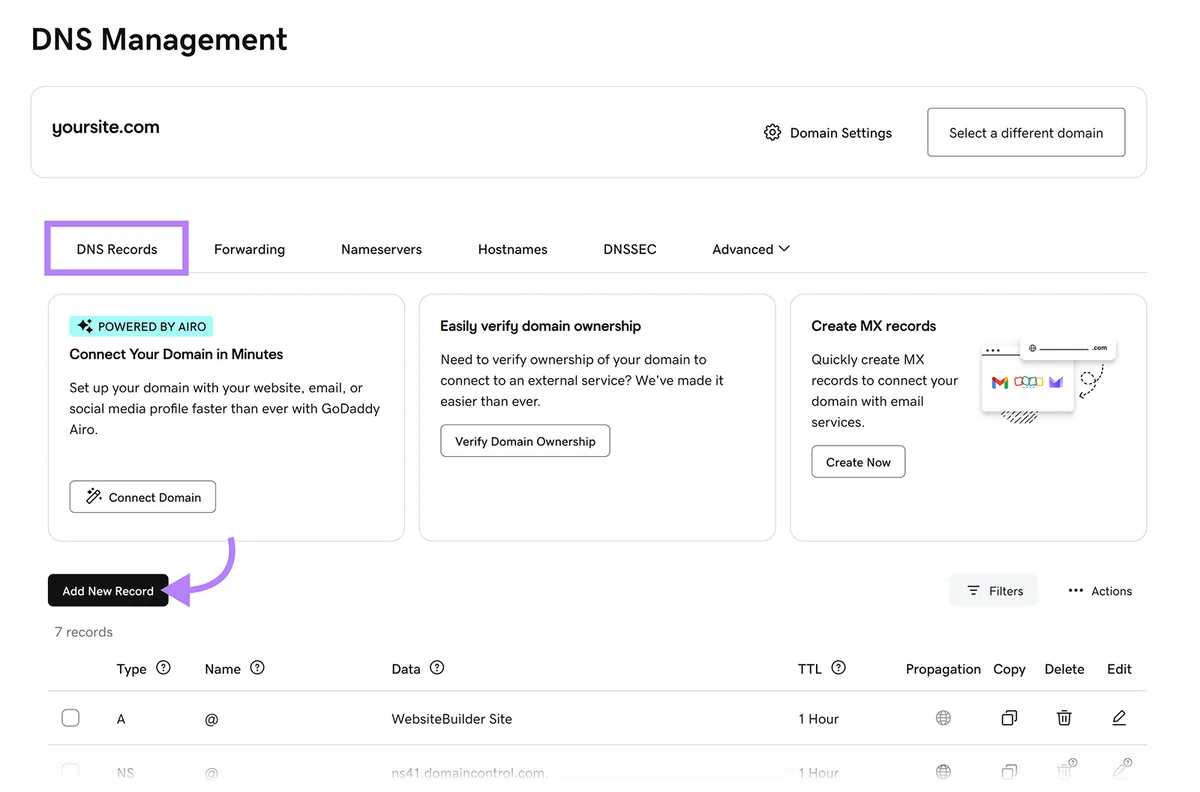The image size is (1200, 792).
Task: Click the 1 Hour TTL value for A record
Action: pyautogui.click(x=819, y=719)
